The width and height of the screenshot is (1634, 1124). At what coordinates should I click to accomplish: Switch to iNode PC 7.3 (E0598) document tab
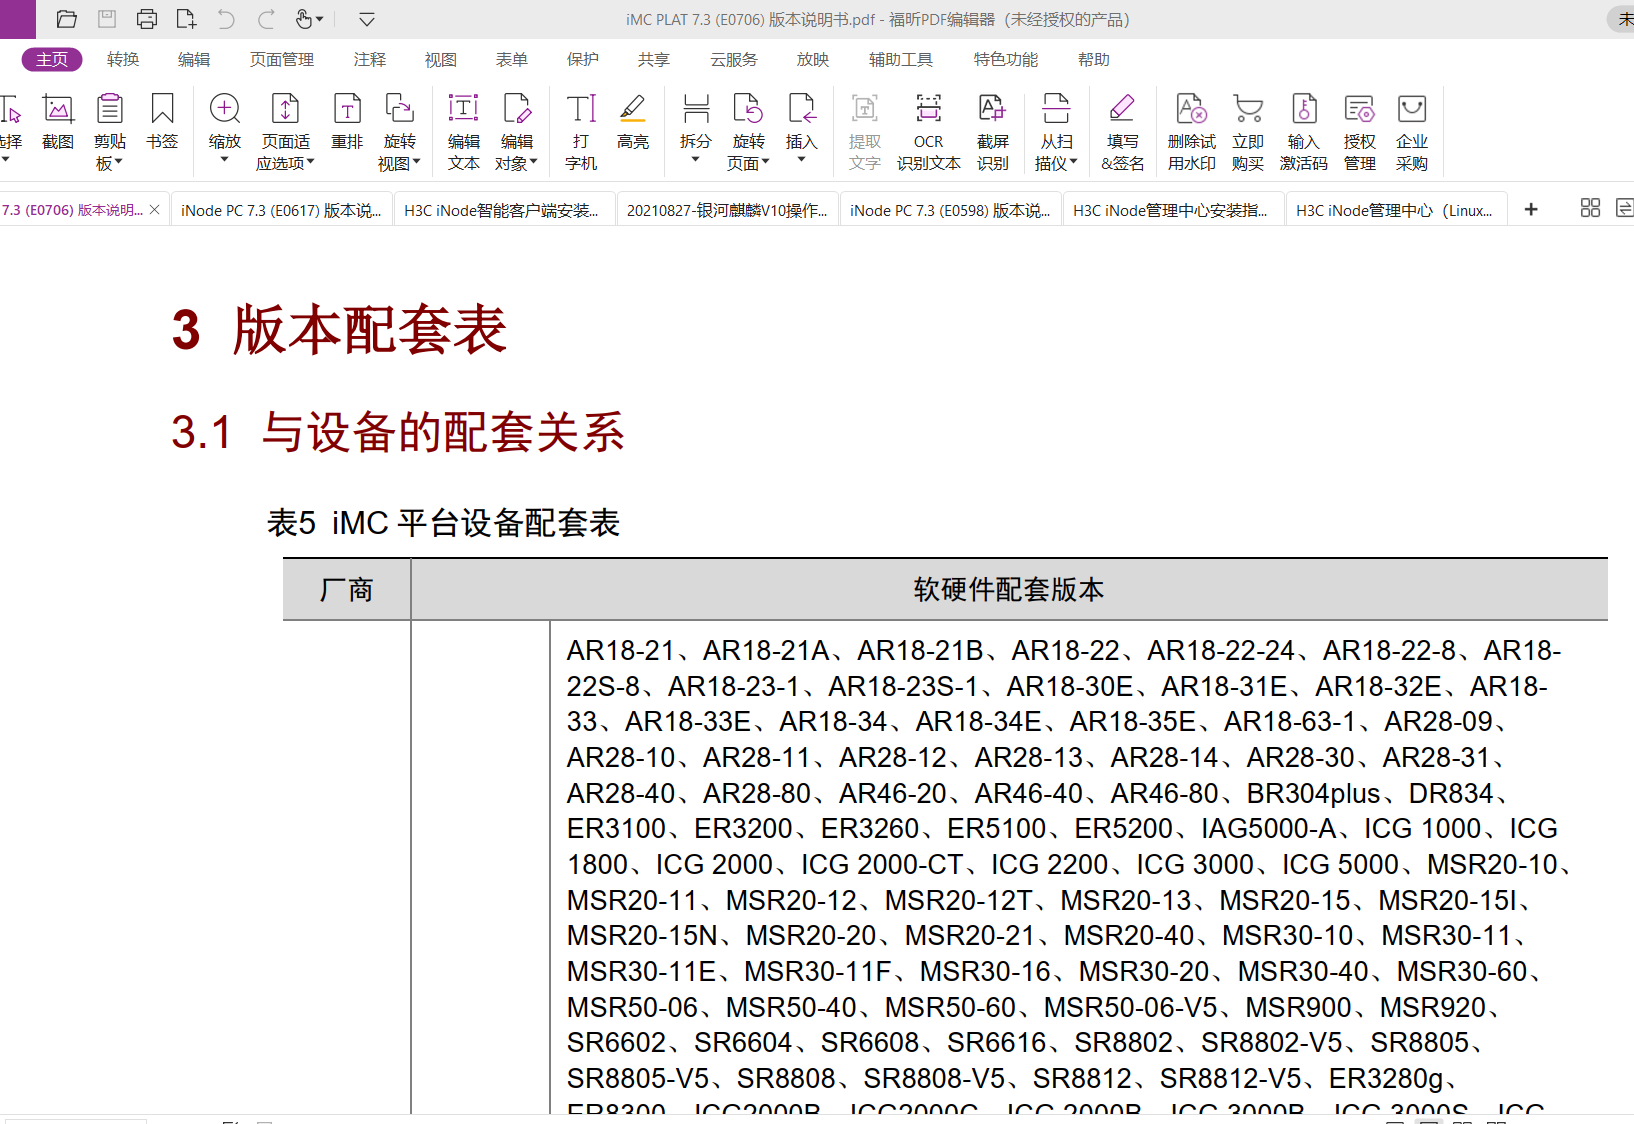pos(950,210)
